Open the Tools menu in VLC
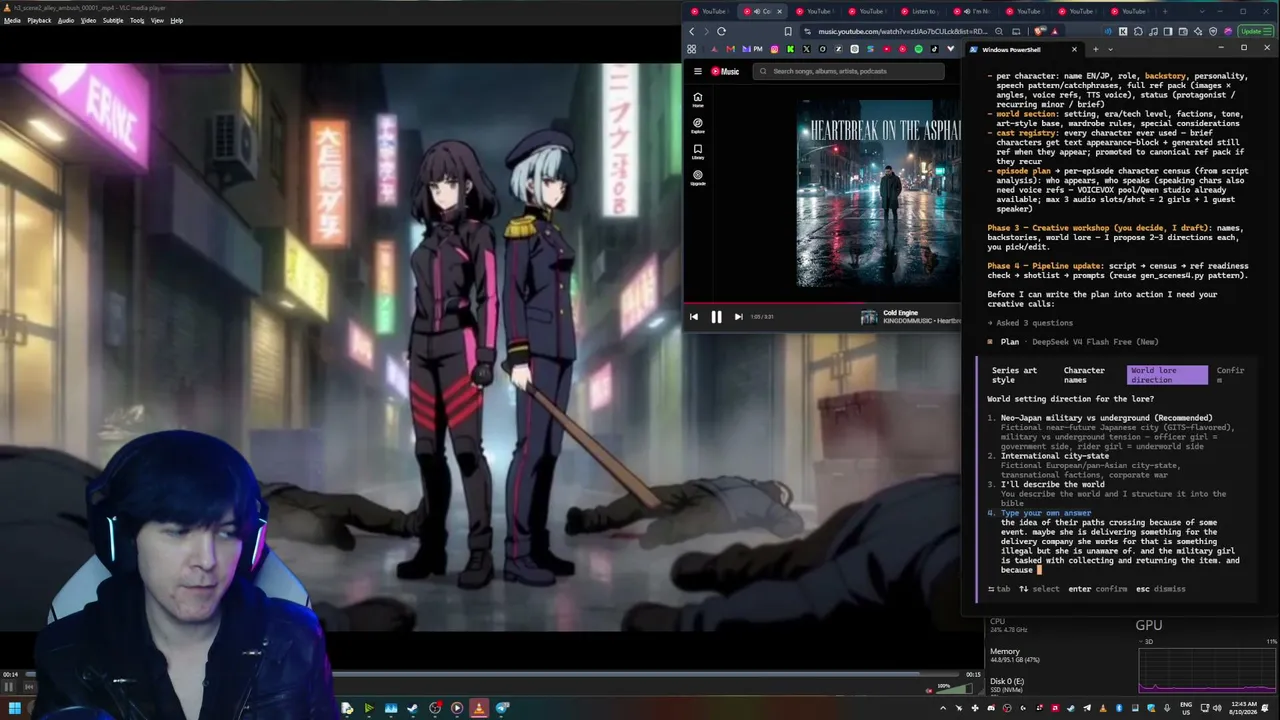 point(137,20)
